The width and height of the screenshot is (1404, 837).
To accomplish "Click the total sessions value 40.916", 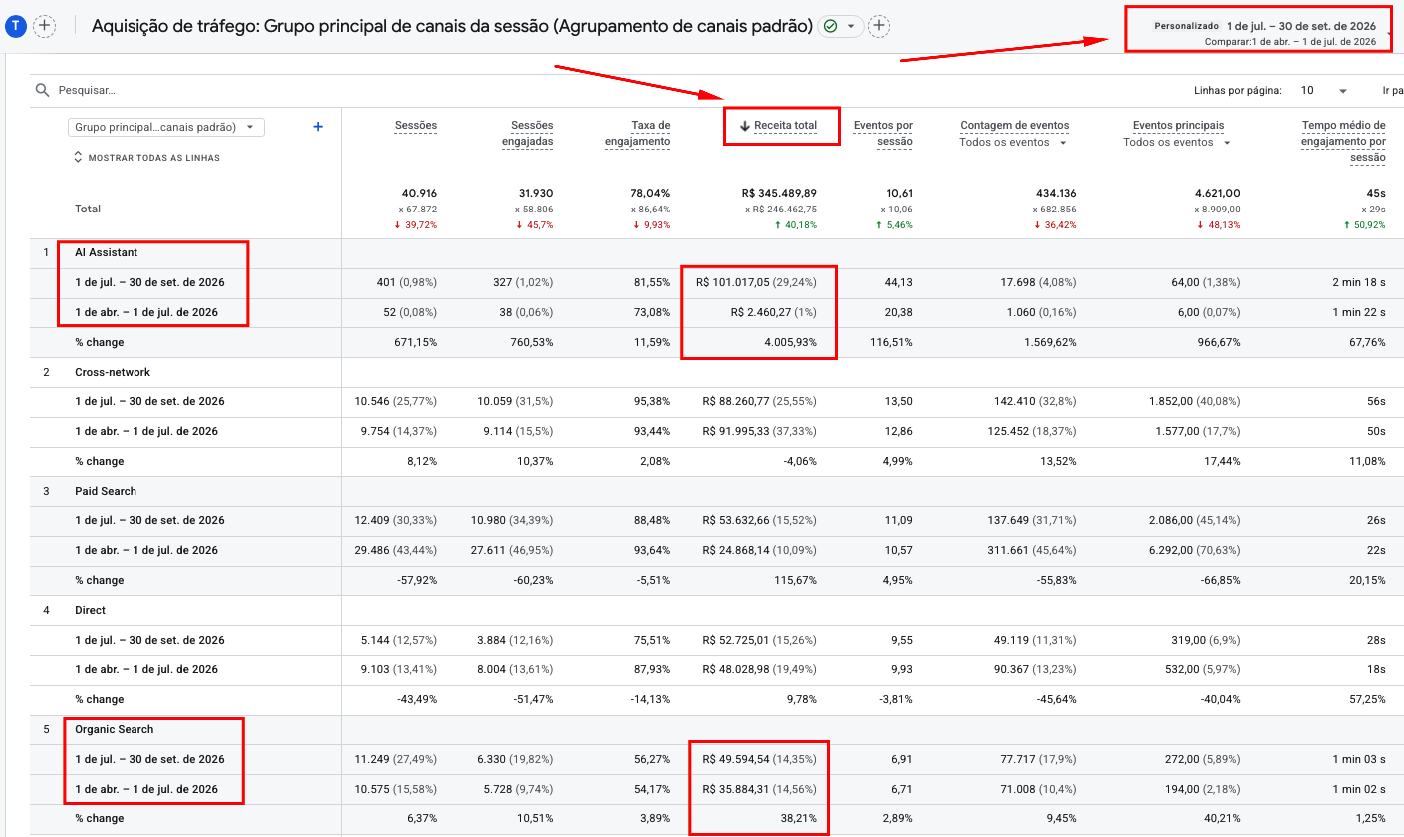I will point(419,193).
